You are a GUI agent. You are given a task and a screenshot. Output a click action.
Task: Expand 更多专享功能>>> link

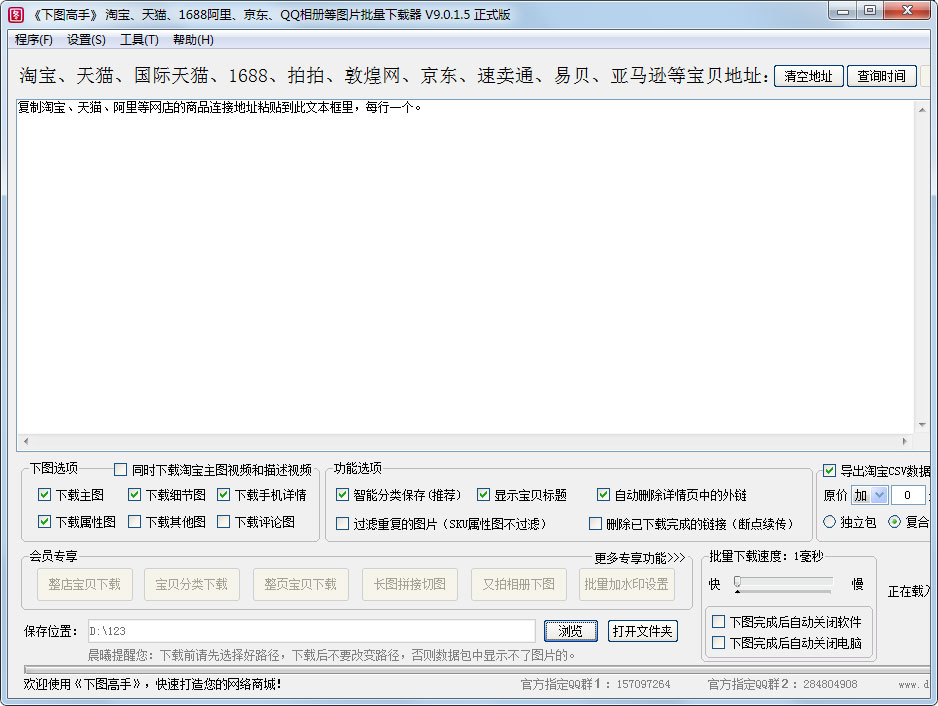[639, 558]
